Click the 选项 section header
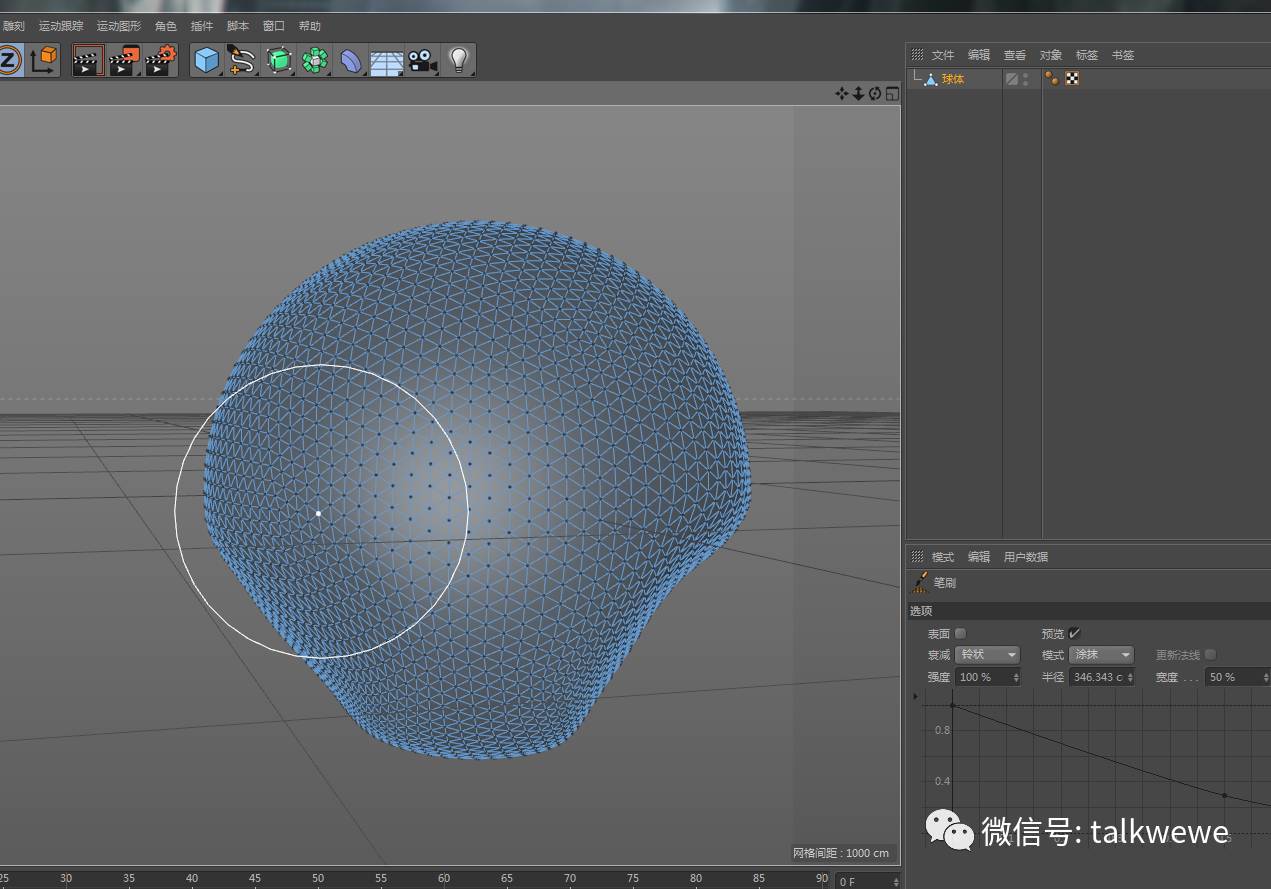 1089,610
